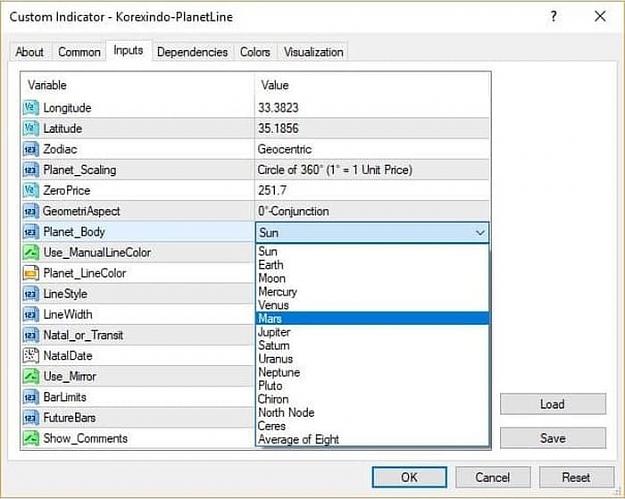Open the Dependencies tab
Image resolution: width=625 pixels, height=499 pixels.
click(193, 52)
